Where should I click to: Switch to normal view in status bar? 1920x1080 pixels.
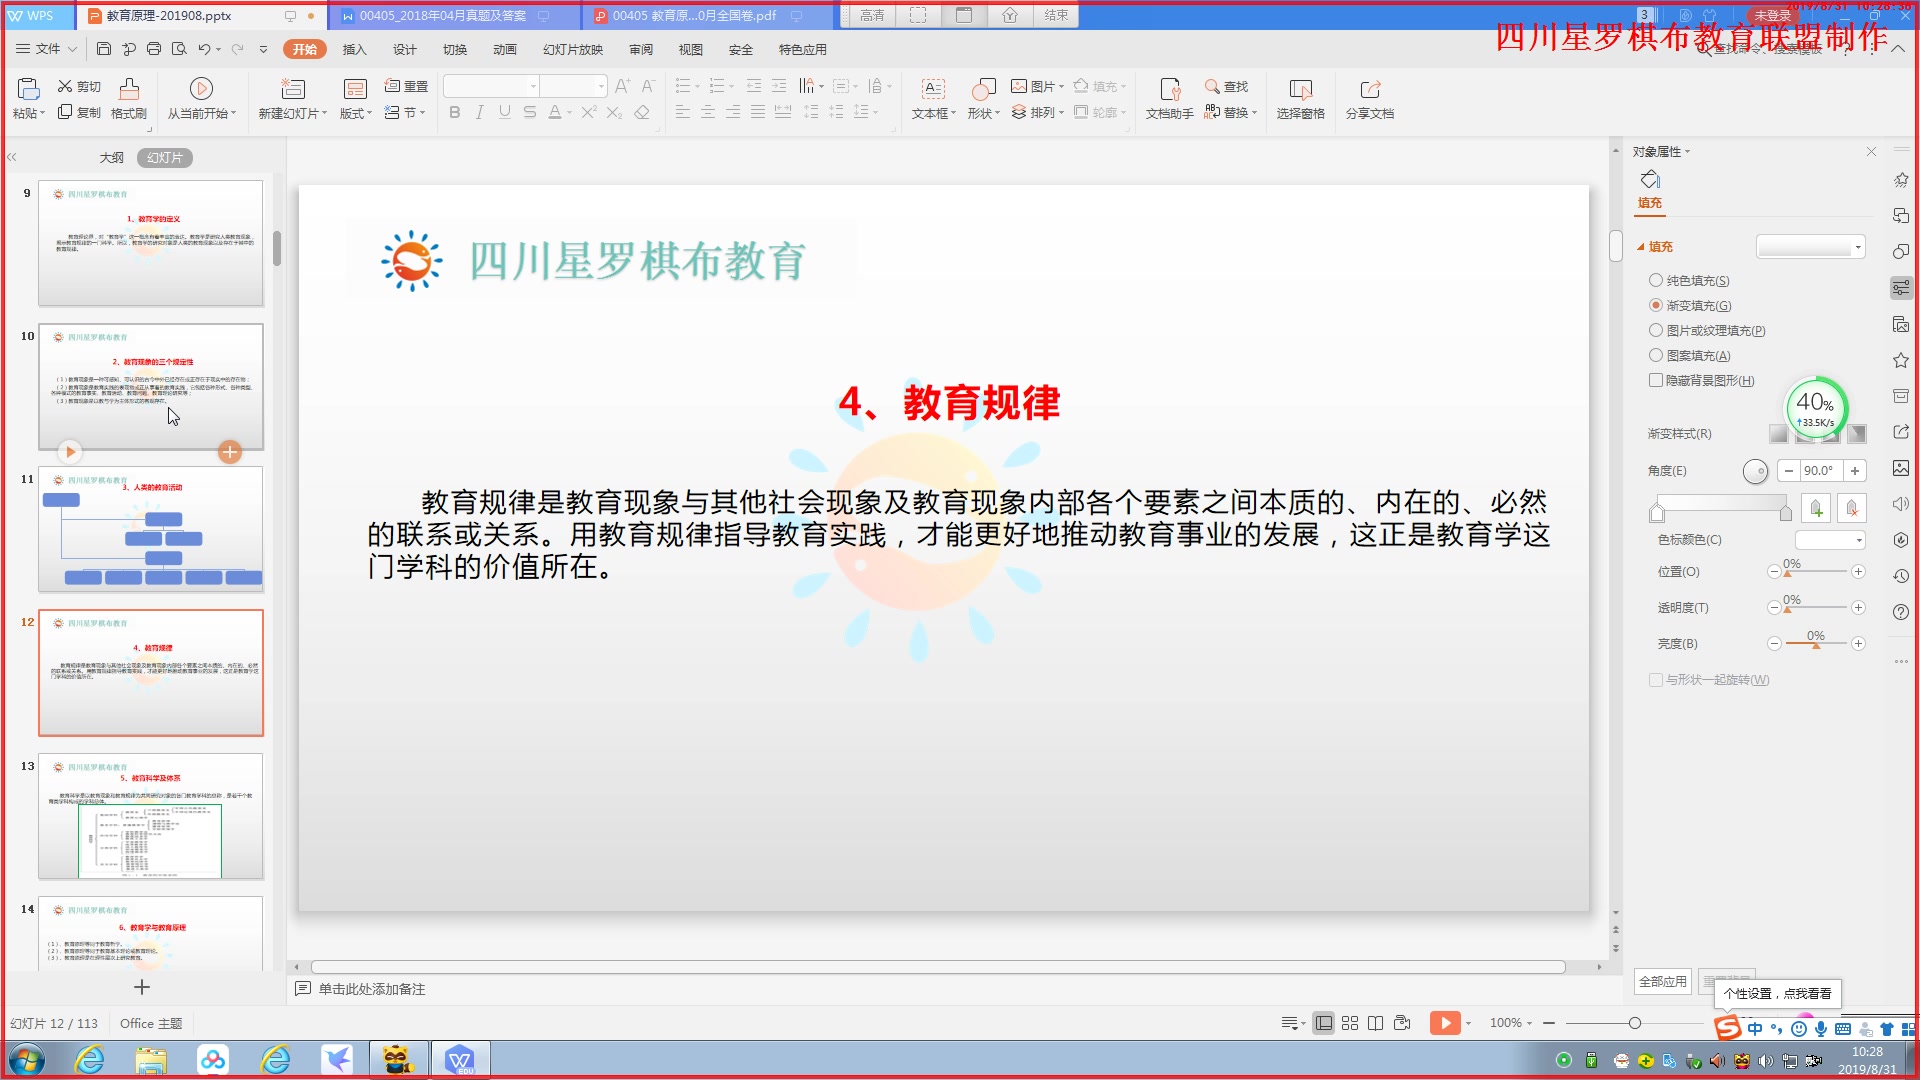click(x=1323, y=1023)
